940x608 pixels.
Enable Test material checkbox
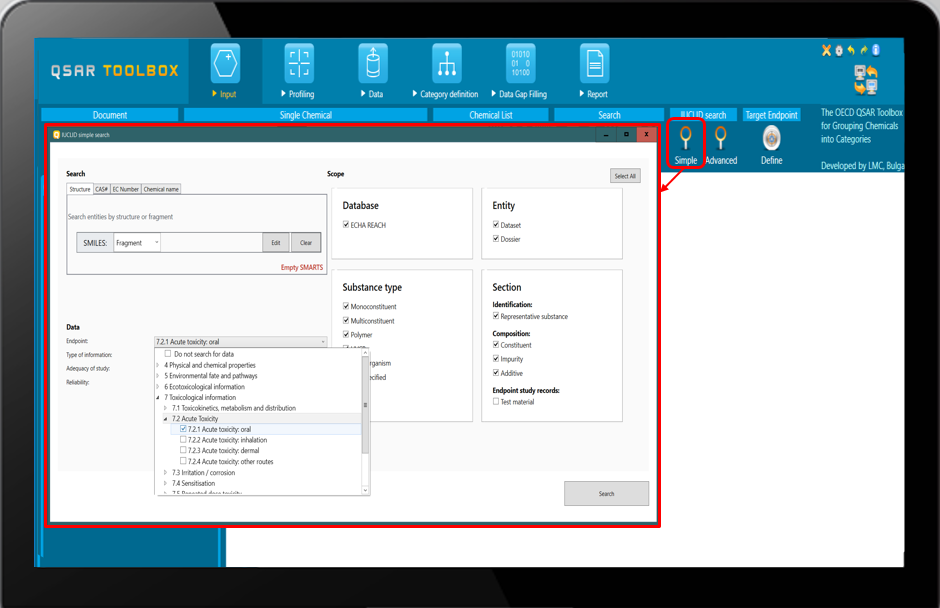coord(496,401)
